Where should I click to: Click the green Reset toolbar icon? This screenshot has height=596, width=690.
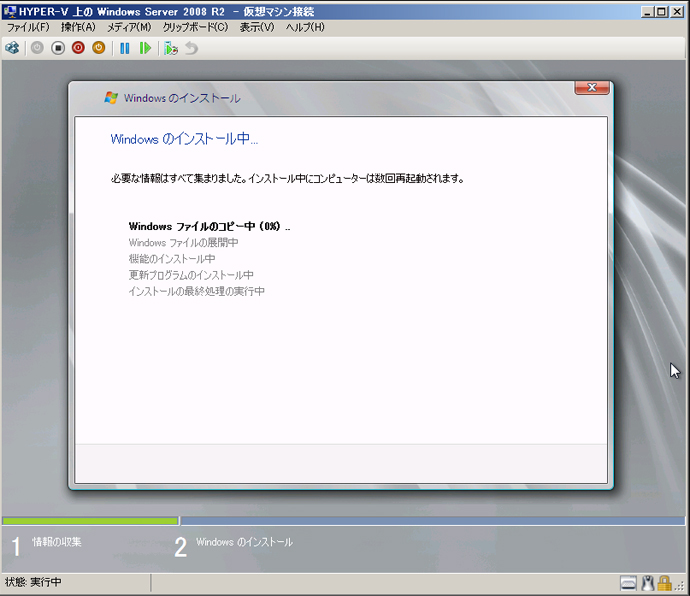tap(145, 48)
